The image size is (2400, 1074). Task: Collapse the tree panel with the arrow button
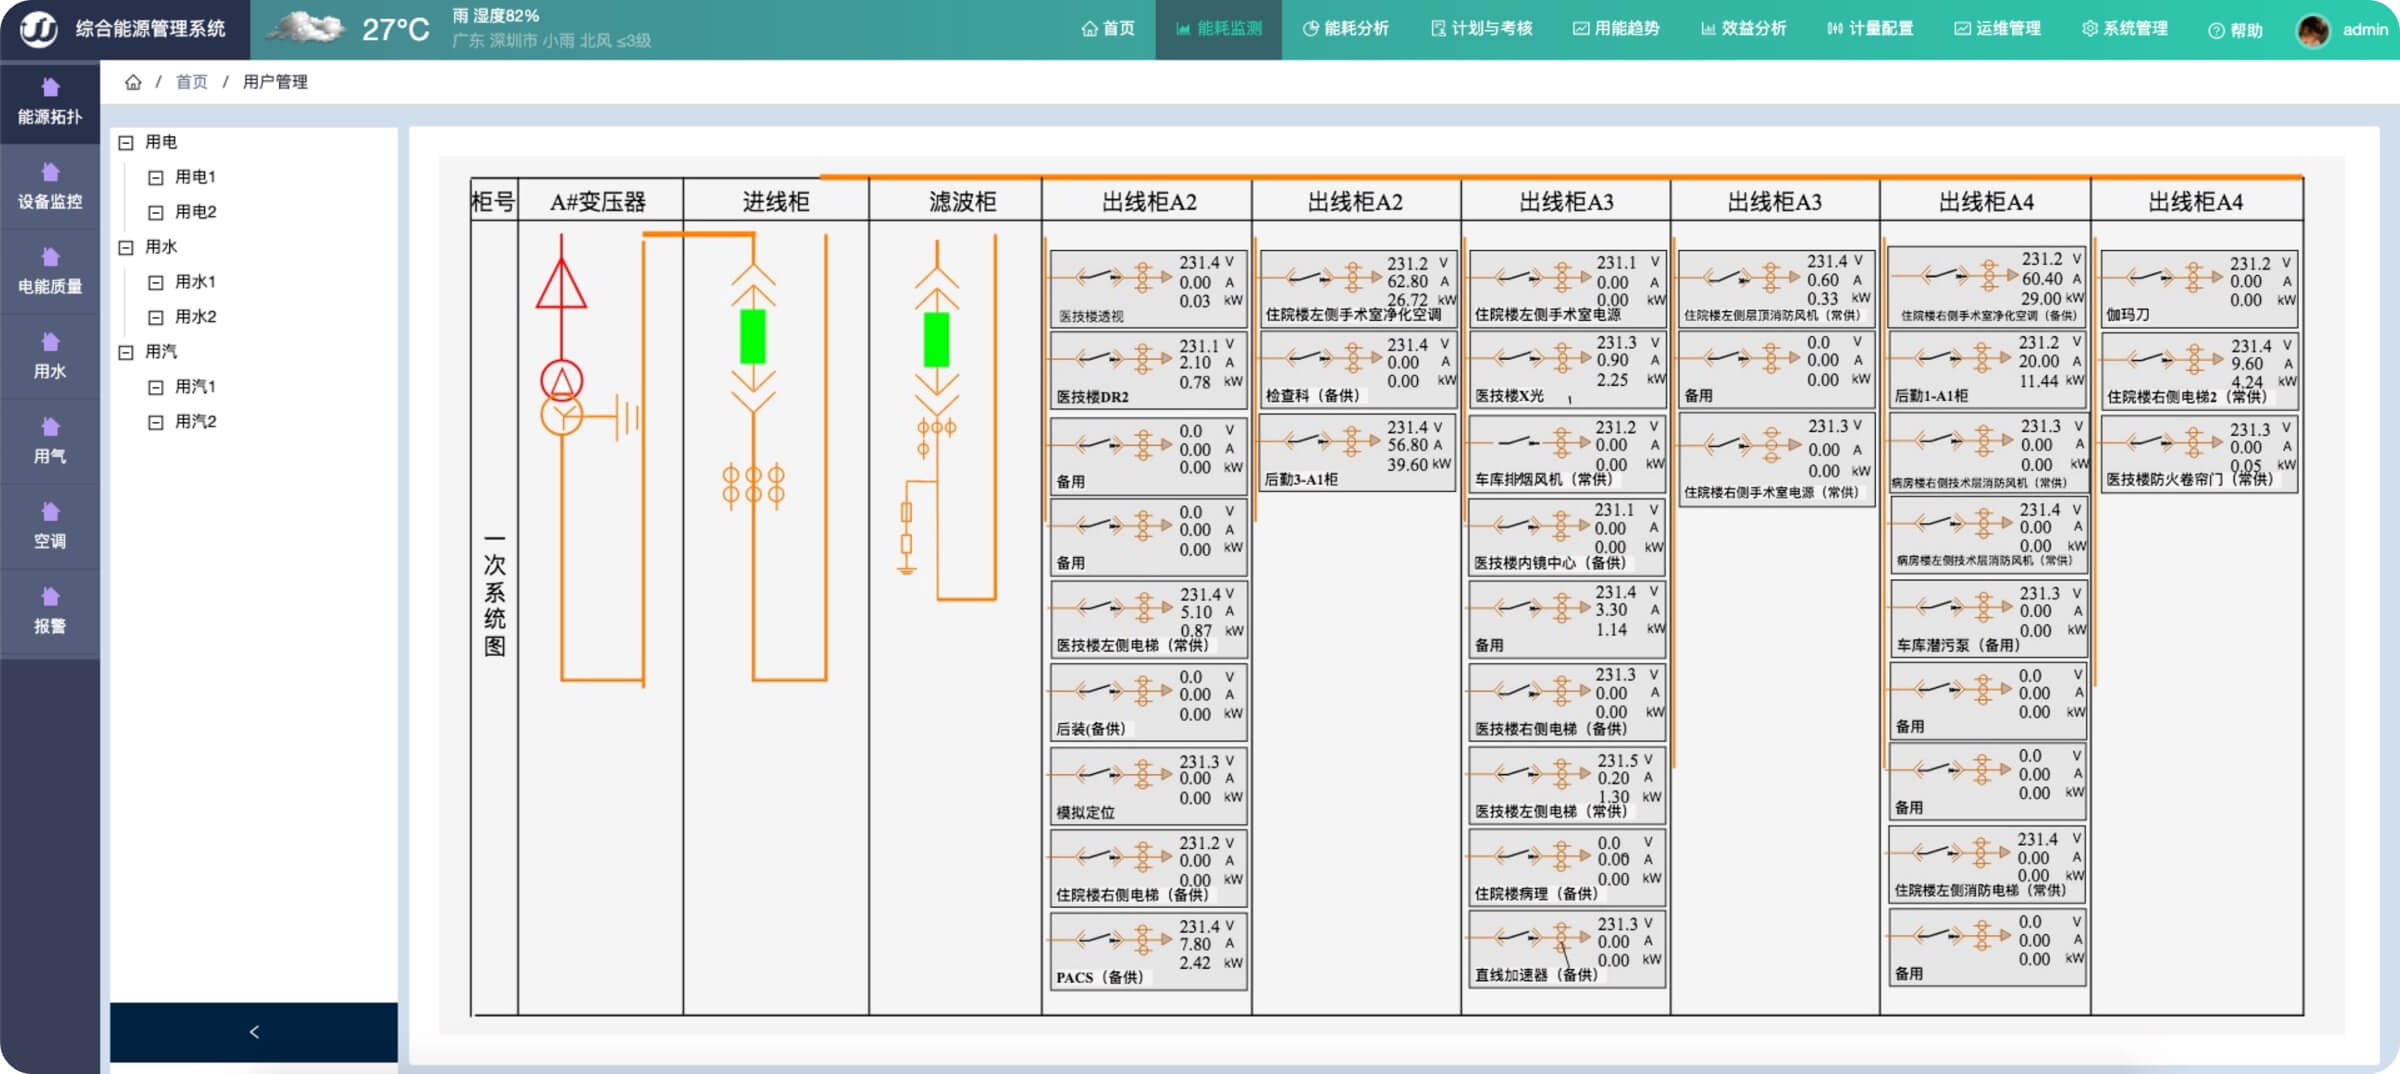[x=254, y=1032]
